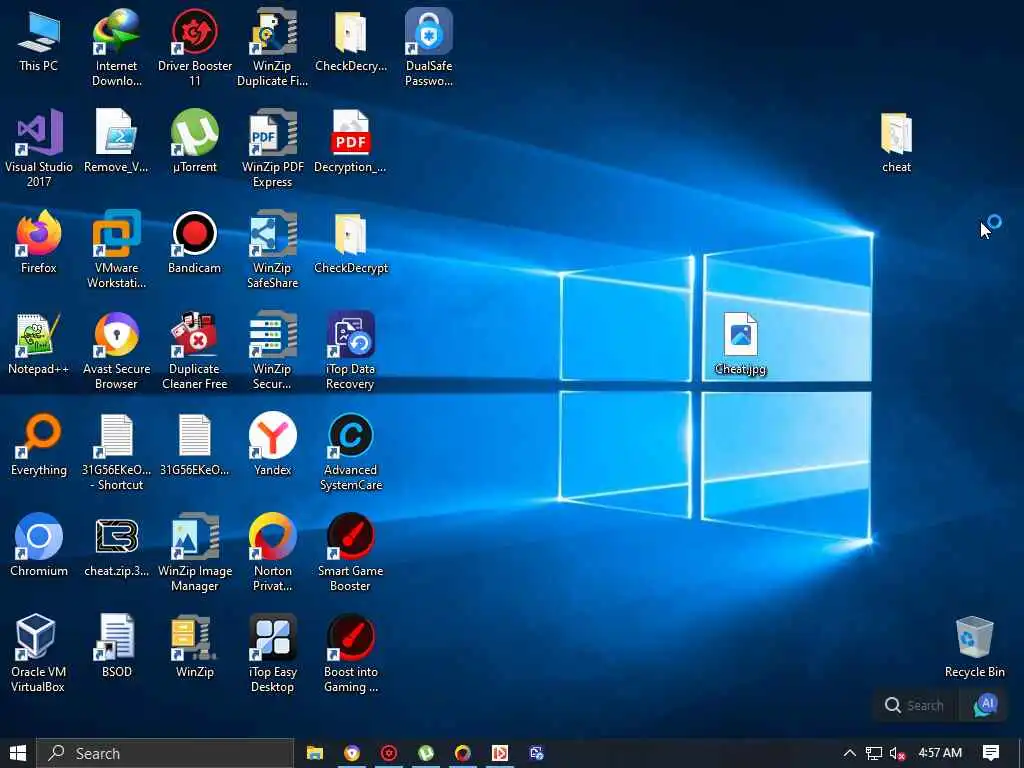Click the red play-style taskbar app icon
This screenshot has width=1024, height=768.
click(x=500, y=753)
